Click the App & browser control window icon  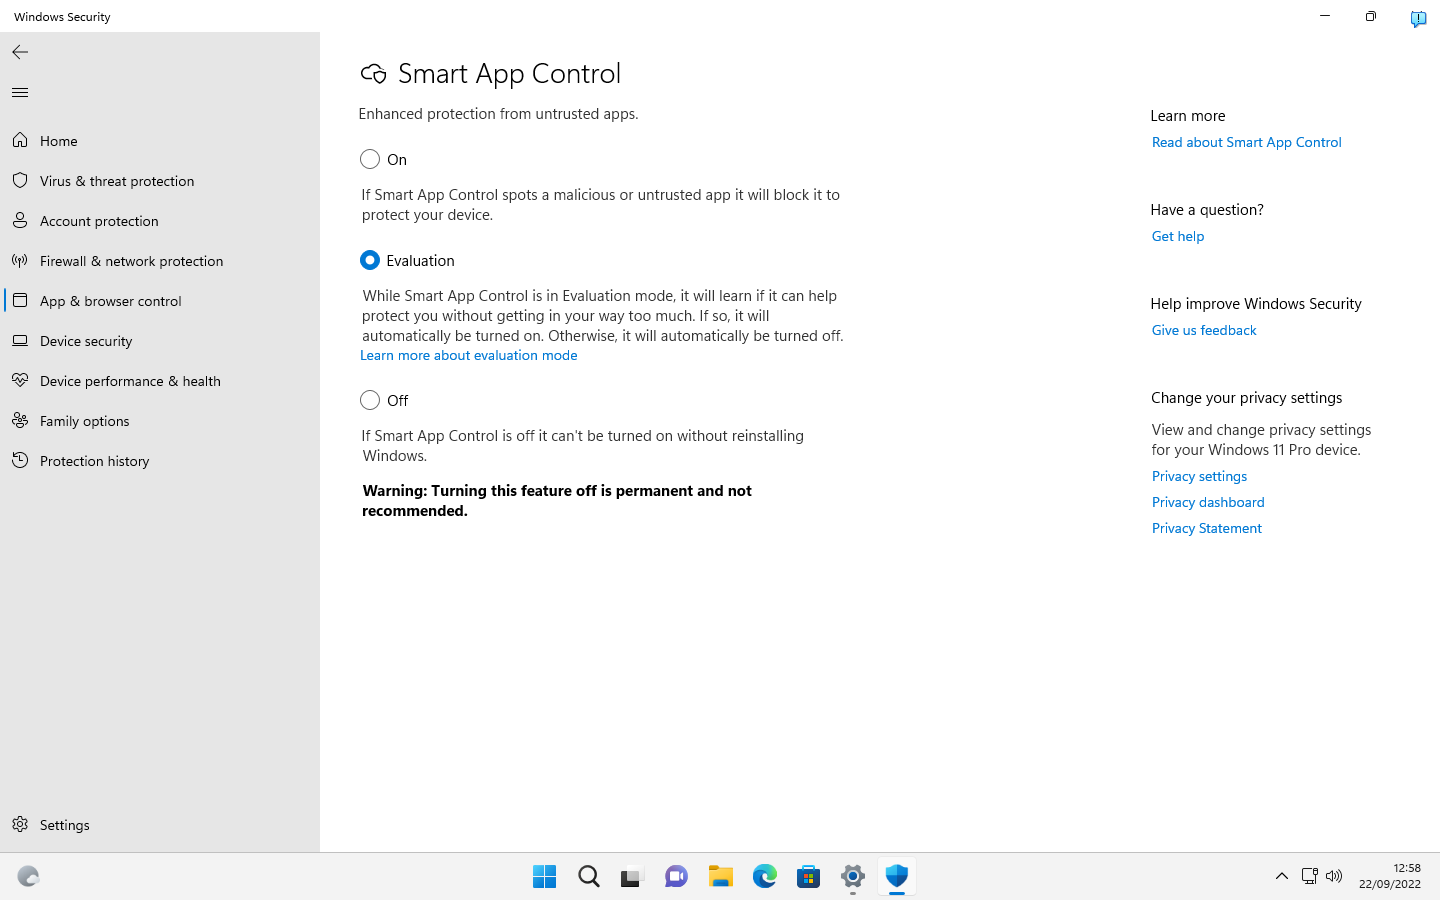click(20, 301)
